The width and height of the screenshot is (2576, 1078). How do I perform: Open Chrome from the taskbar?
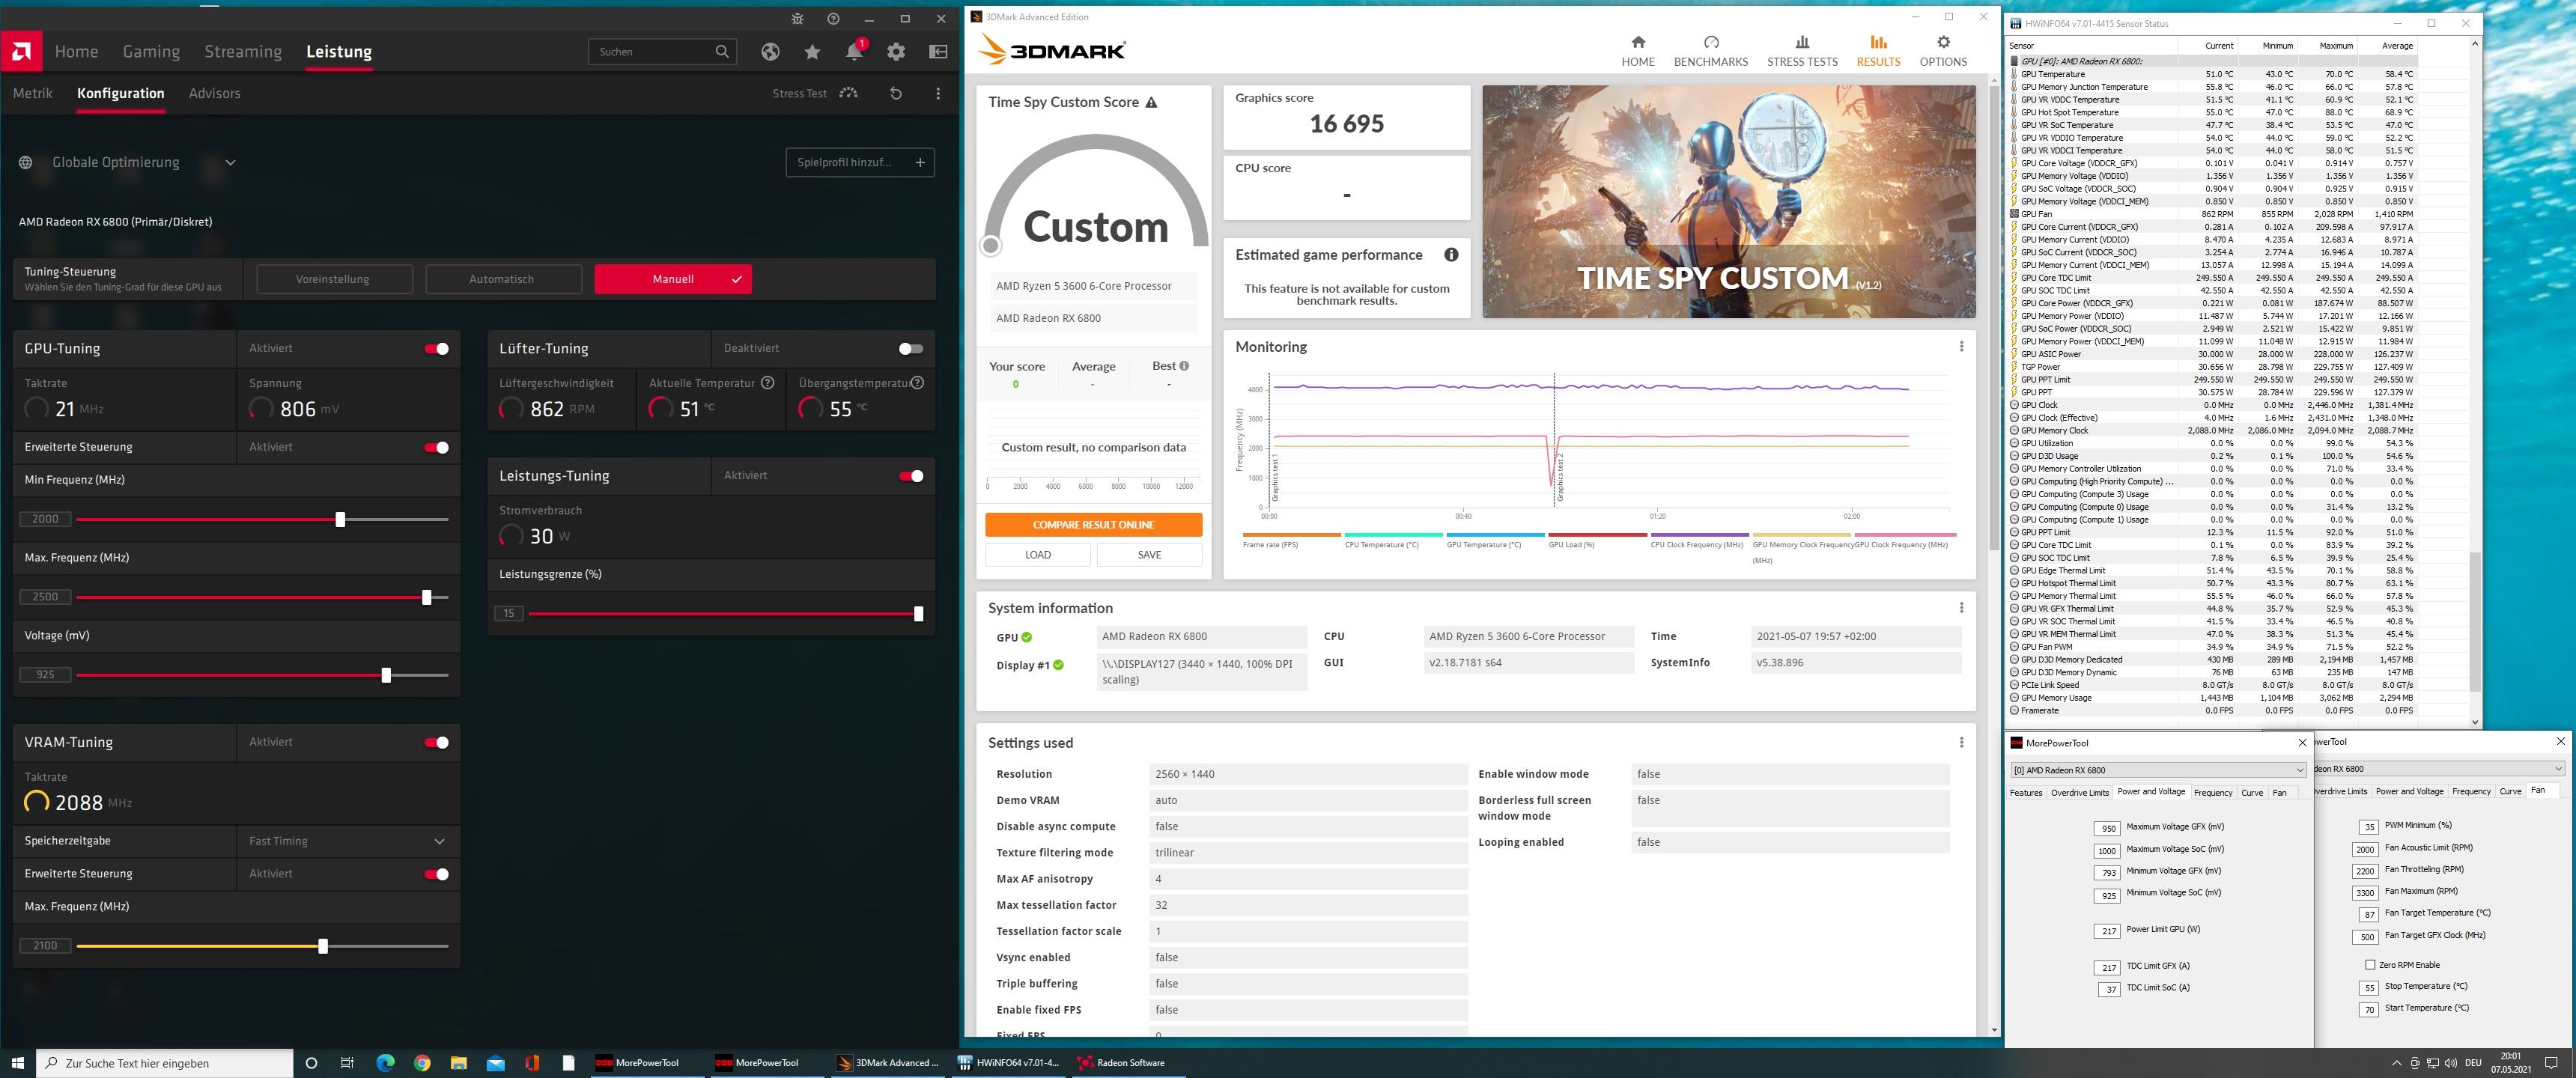point(422,1062)
